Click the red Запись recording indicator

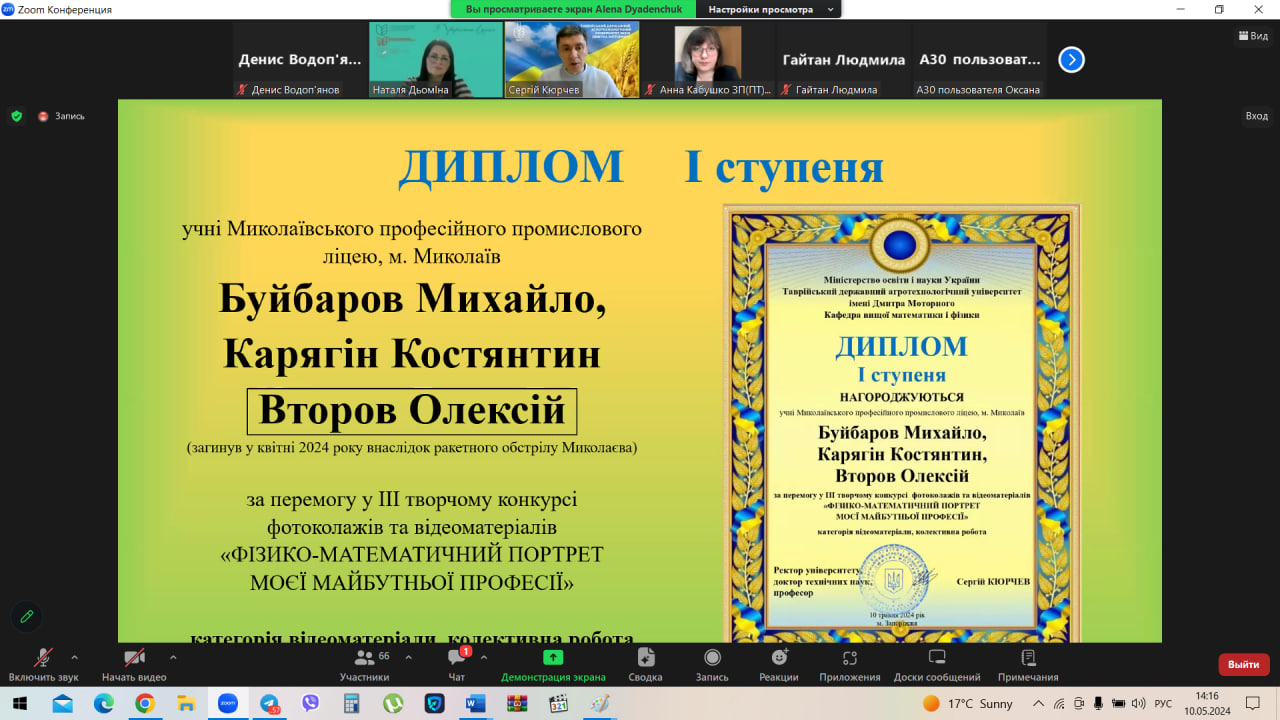click(x=61, y=116)
